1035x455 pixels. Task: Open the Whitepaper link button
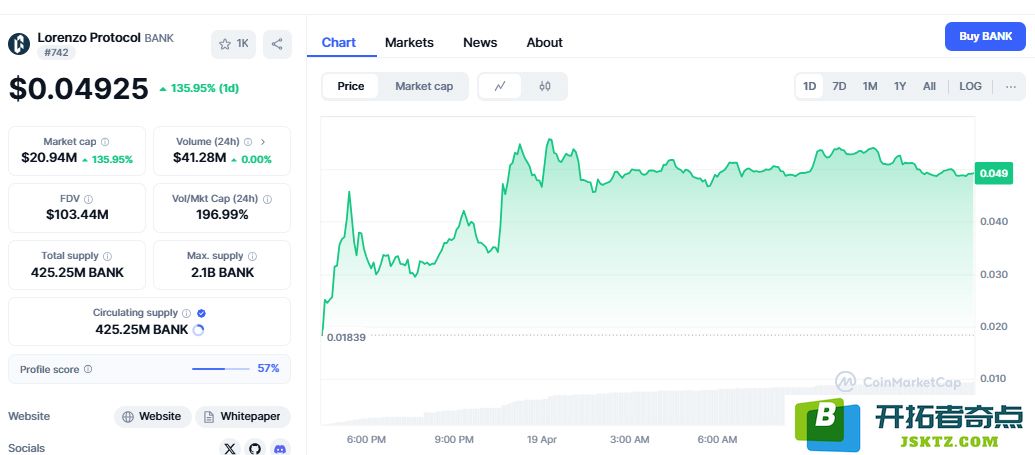(243, 417)
